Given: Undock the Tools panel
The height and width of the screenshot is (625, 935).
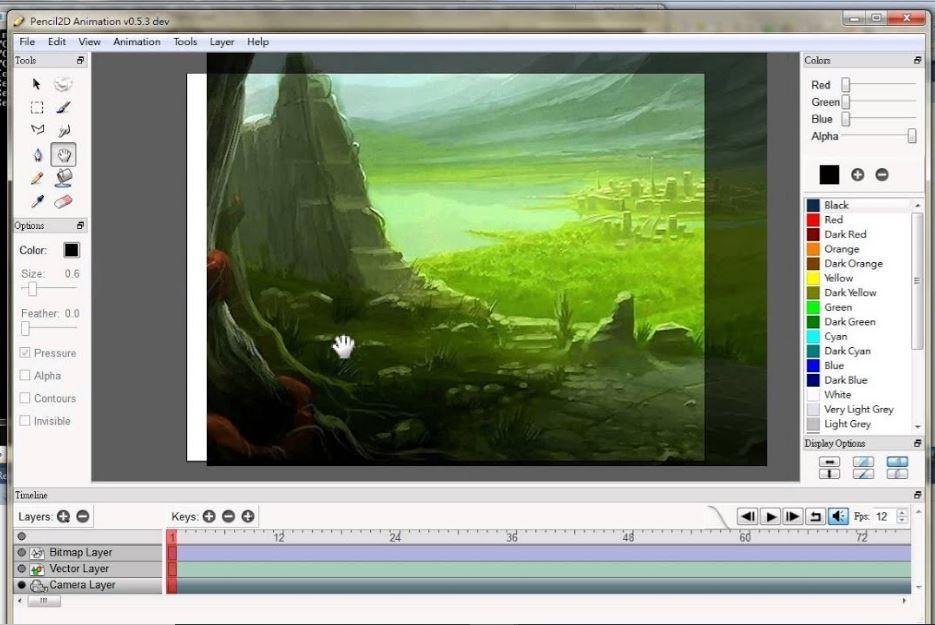Looking at the screenshot, I should point(81,60).
